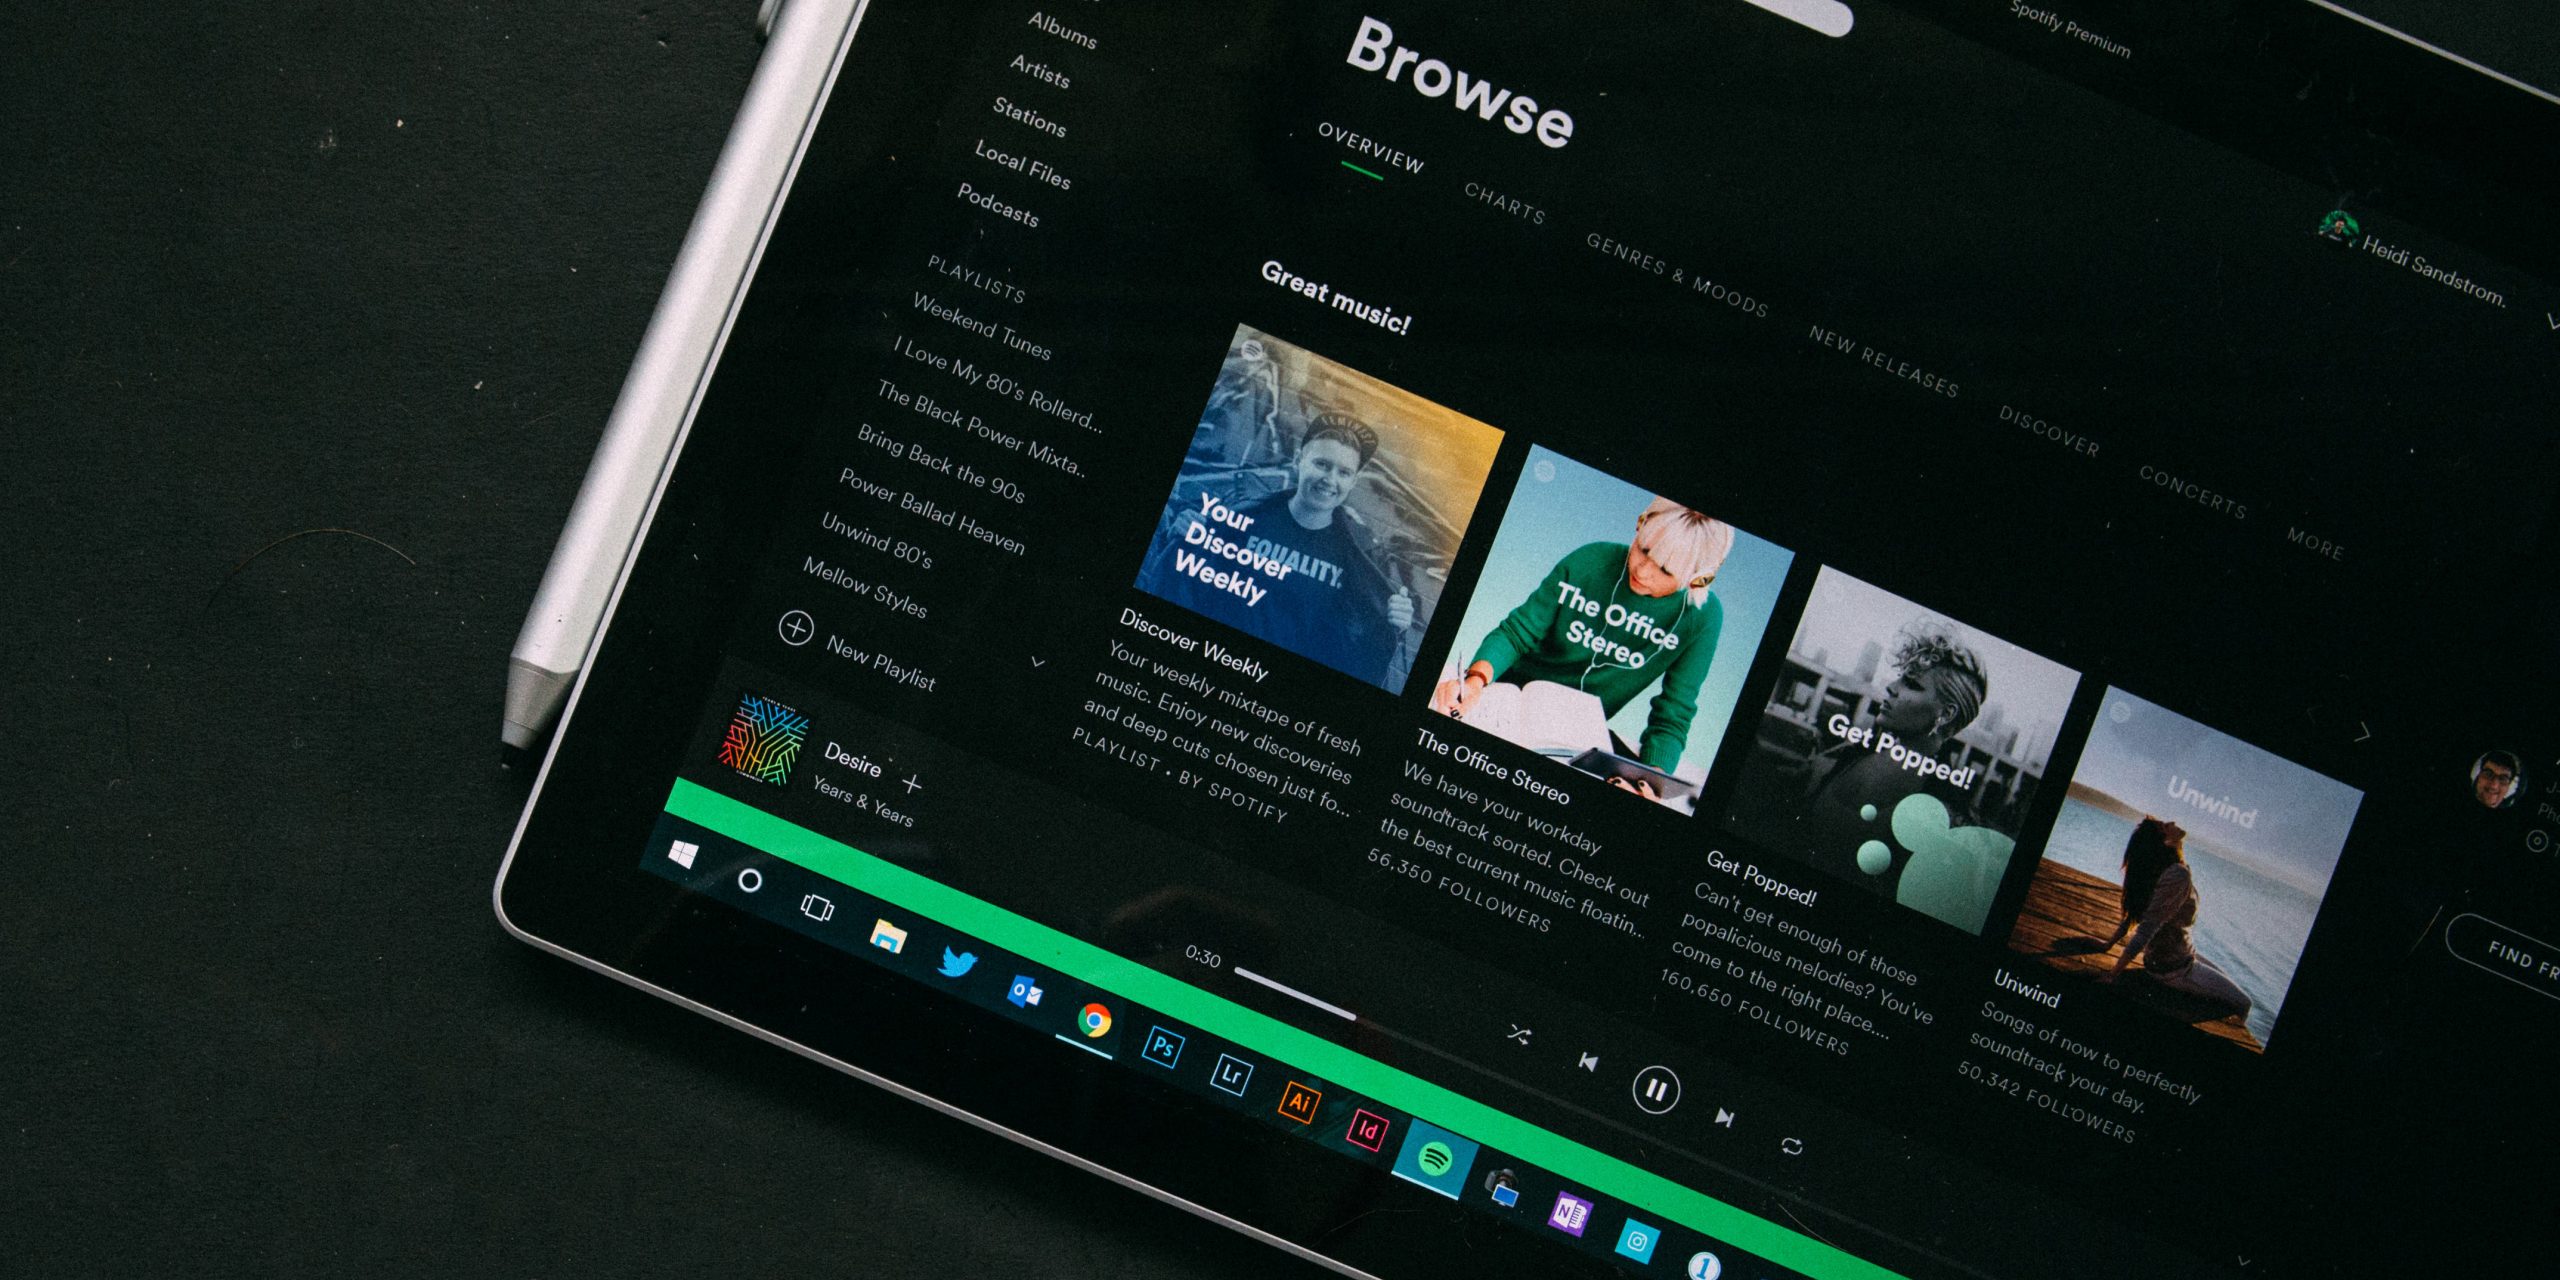2560x1280 pixels.
Task: Open Podcasts in the sidebar
Action: pos(997,204)
